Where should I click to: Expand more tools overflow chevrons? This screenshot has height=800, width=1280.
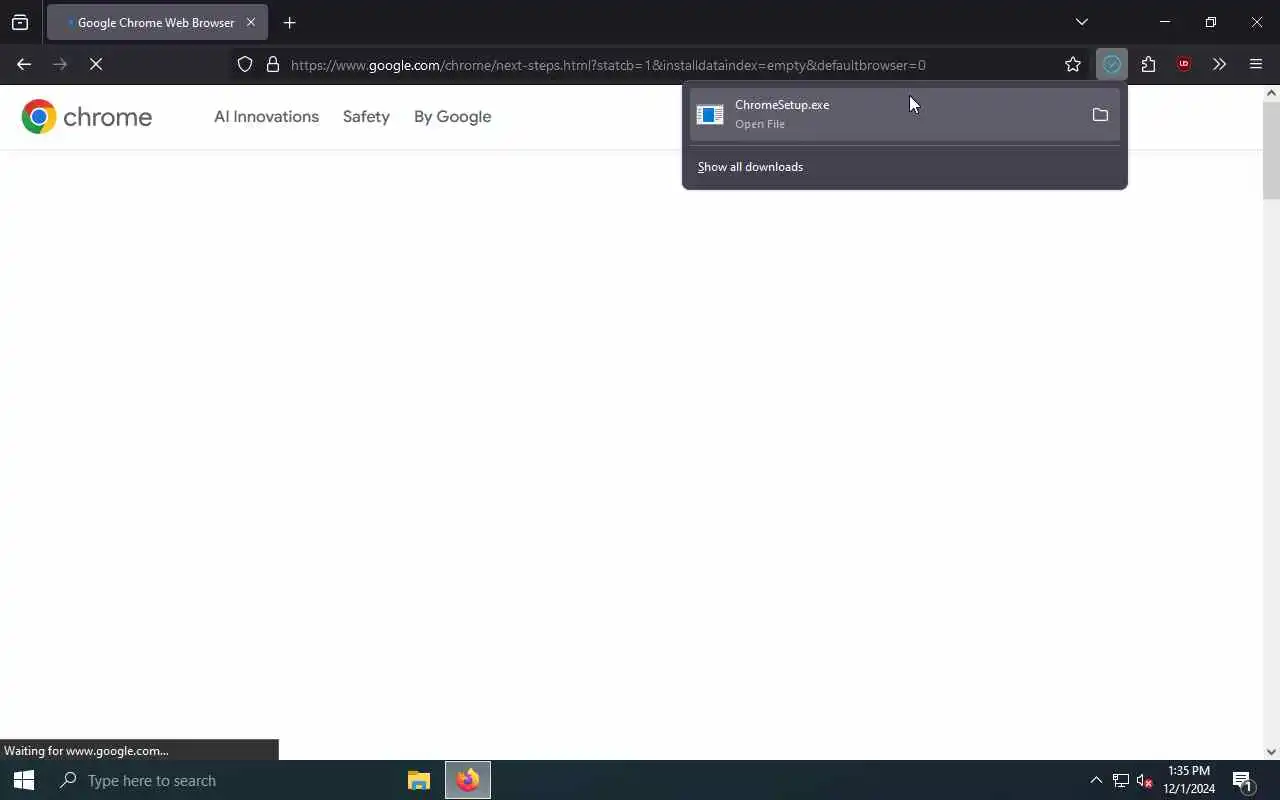[x=1219, y=64]
